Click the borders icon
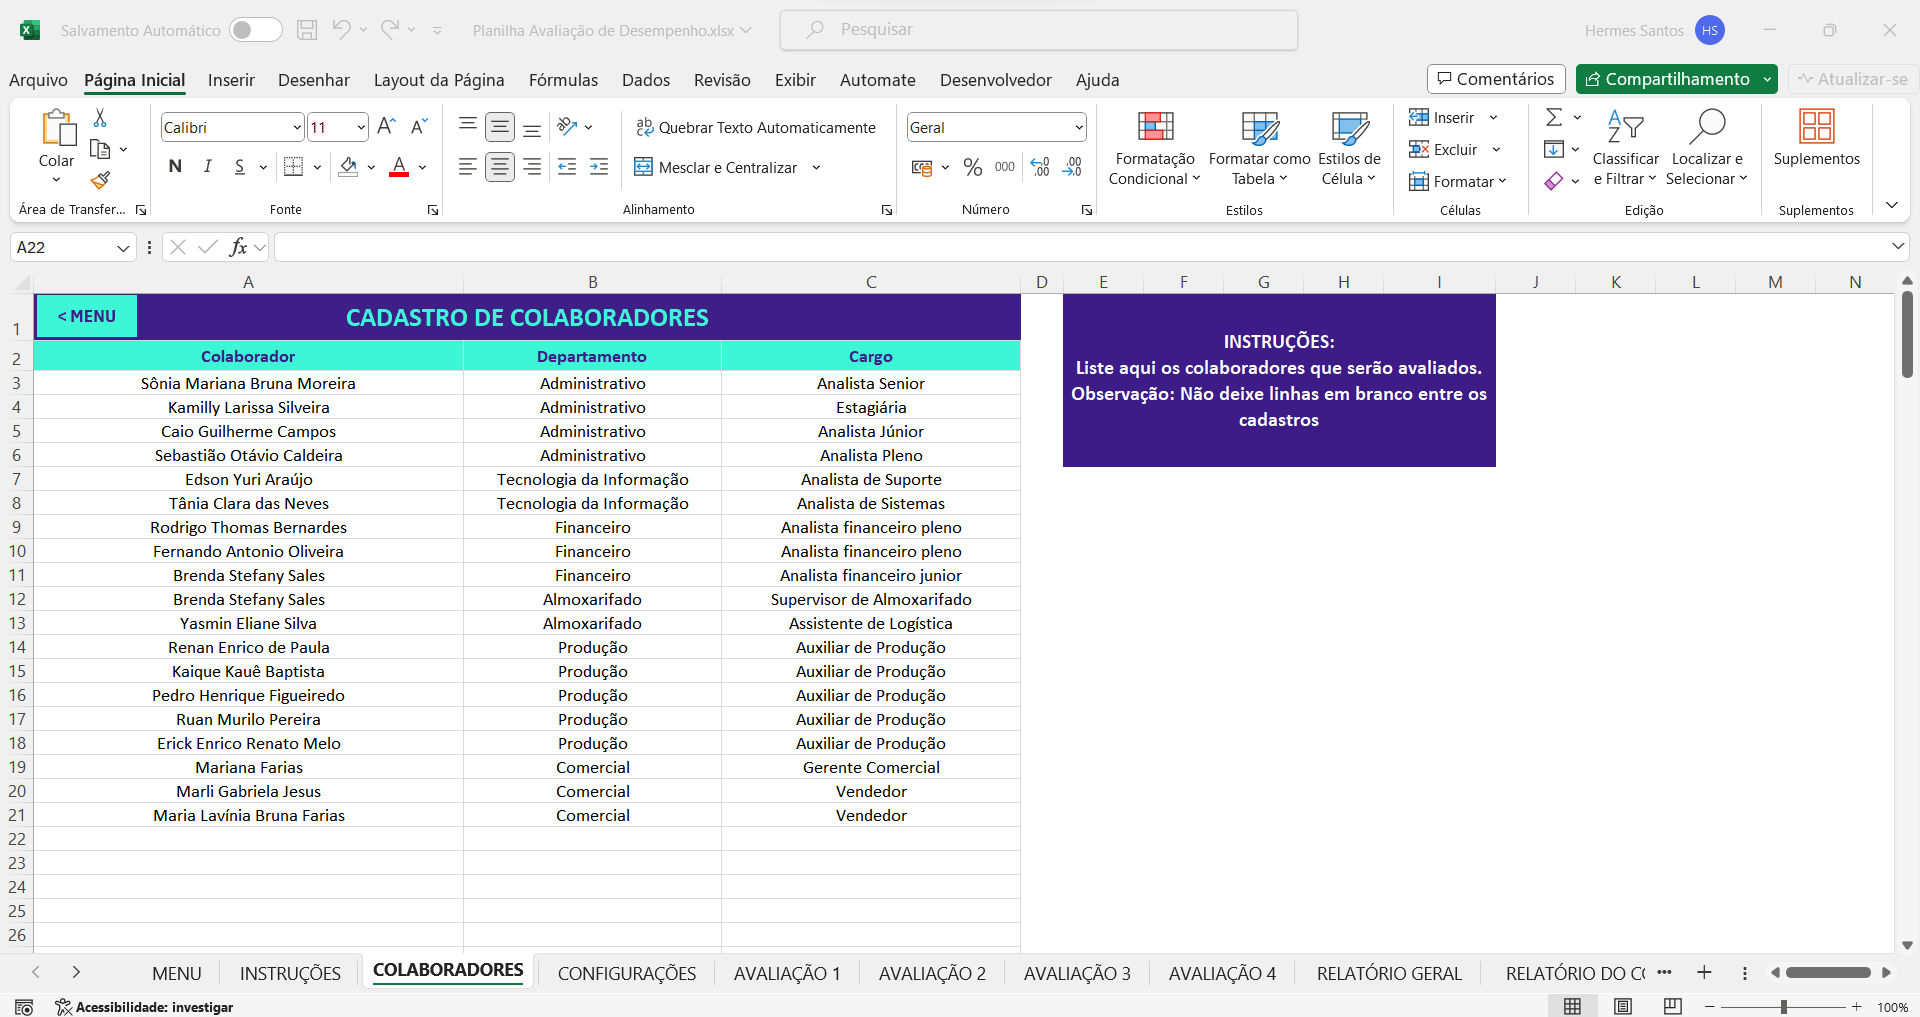Image resolution: width=1920 pixels, height=1017 pixels. pos(293,166)
